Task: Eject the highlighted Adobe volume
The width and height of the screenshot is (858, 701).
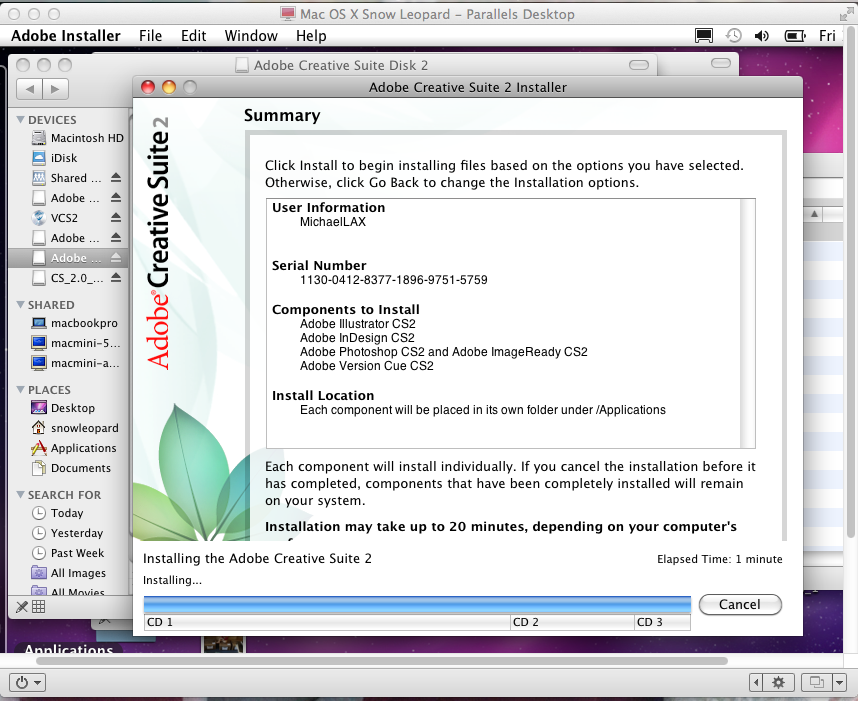Action: [x=115, y=258]
